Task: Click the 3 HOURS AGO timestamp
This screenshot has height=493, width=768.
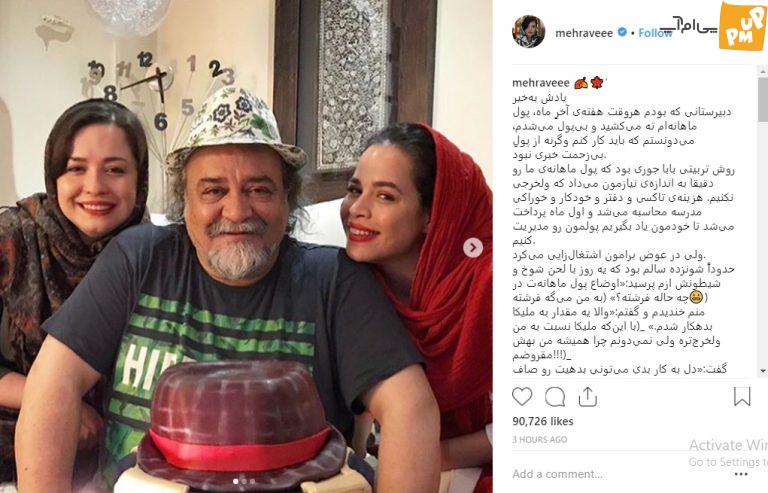Action: [x=539, y=440]
